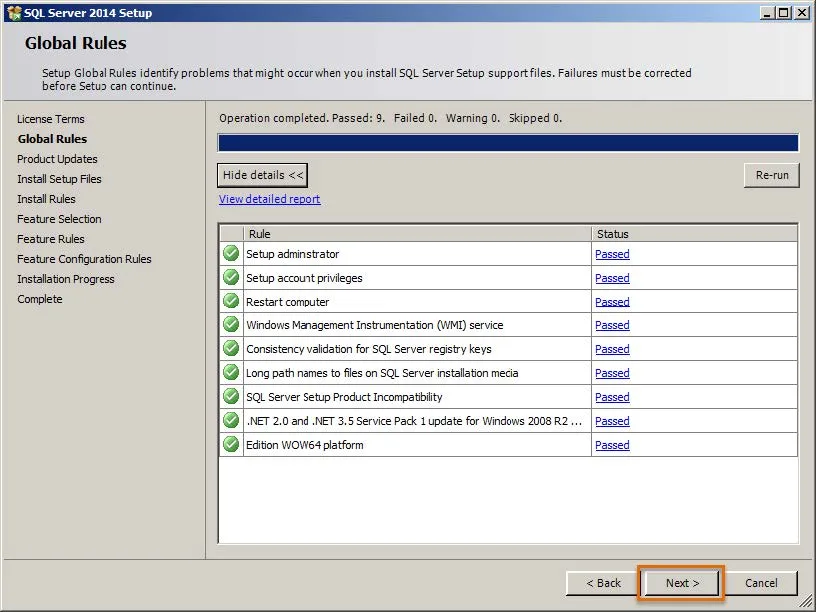Image resolution: width=816 pixels, height=612 pixels.
Task: Open Passed status for Setup administrator
Action: pyautogui.click(x=613, y=254)
